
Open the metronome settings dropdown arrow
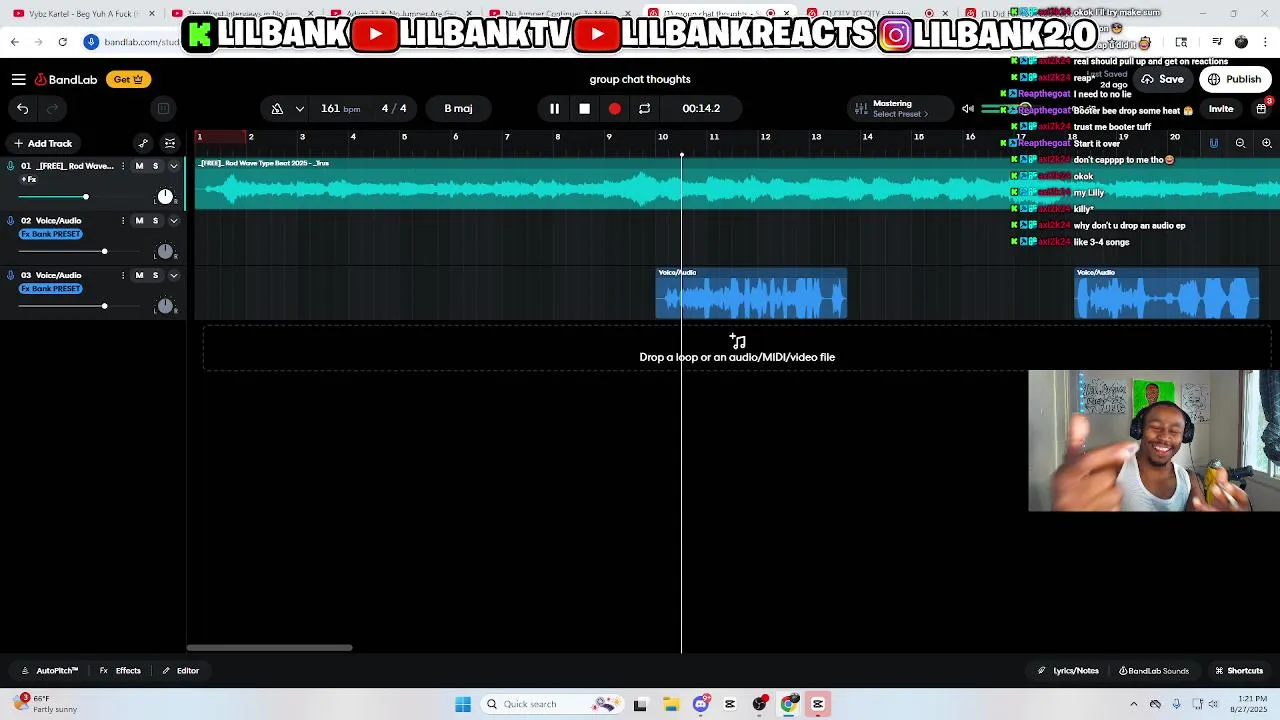point(299,108)
